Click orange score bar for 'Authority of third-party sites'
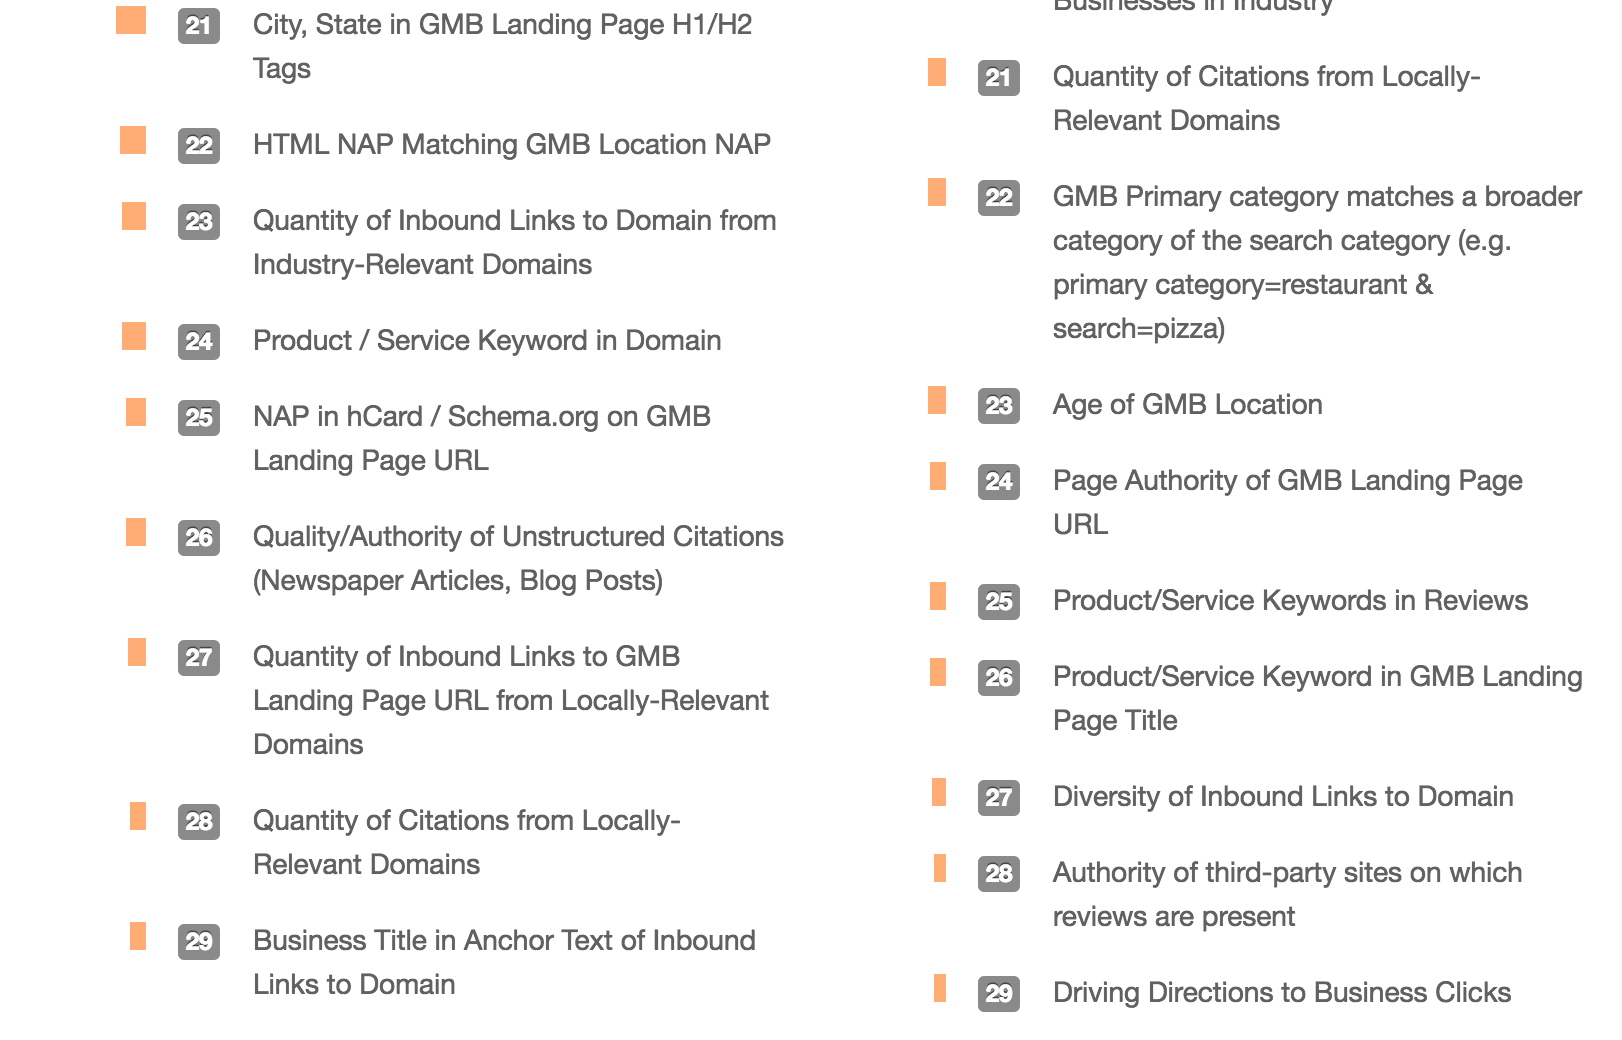 click(x=940, y=868)
